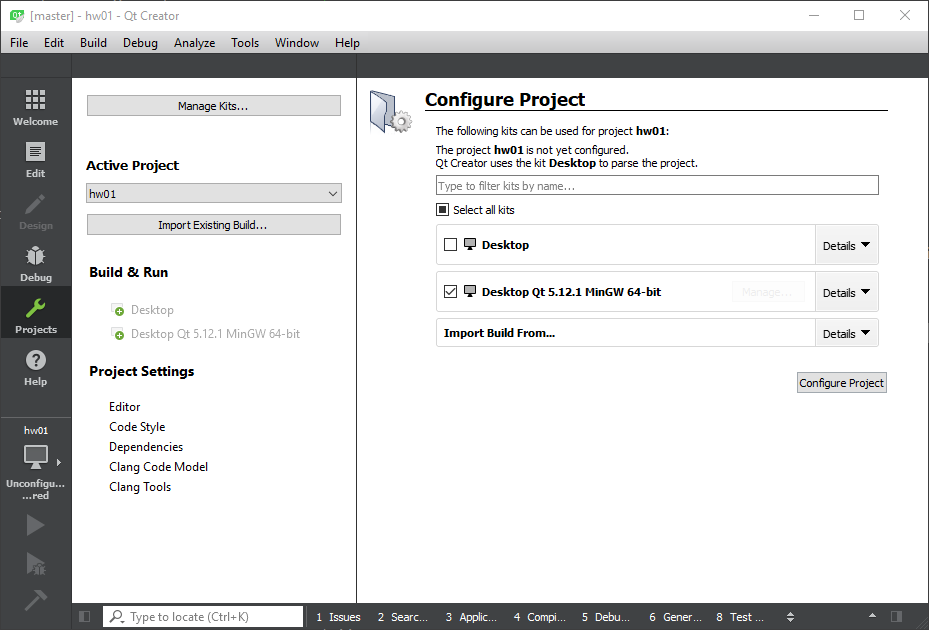Open Active Project hw01 dropdown
Image resolution: width=929 pixels, height=630 pixels.
[x=214, y=193]
